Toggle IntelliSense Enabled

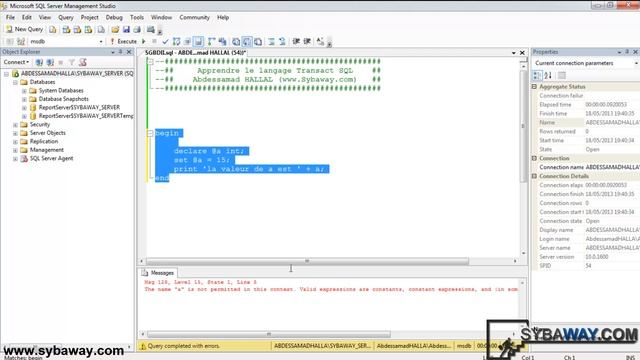coord(198,41)
